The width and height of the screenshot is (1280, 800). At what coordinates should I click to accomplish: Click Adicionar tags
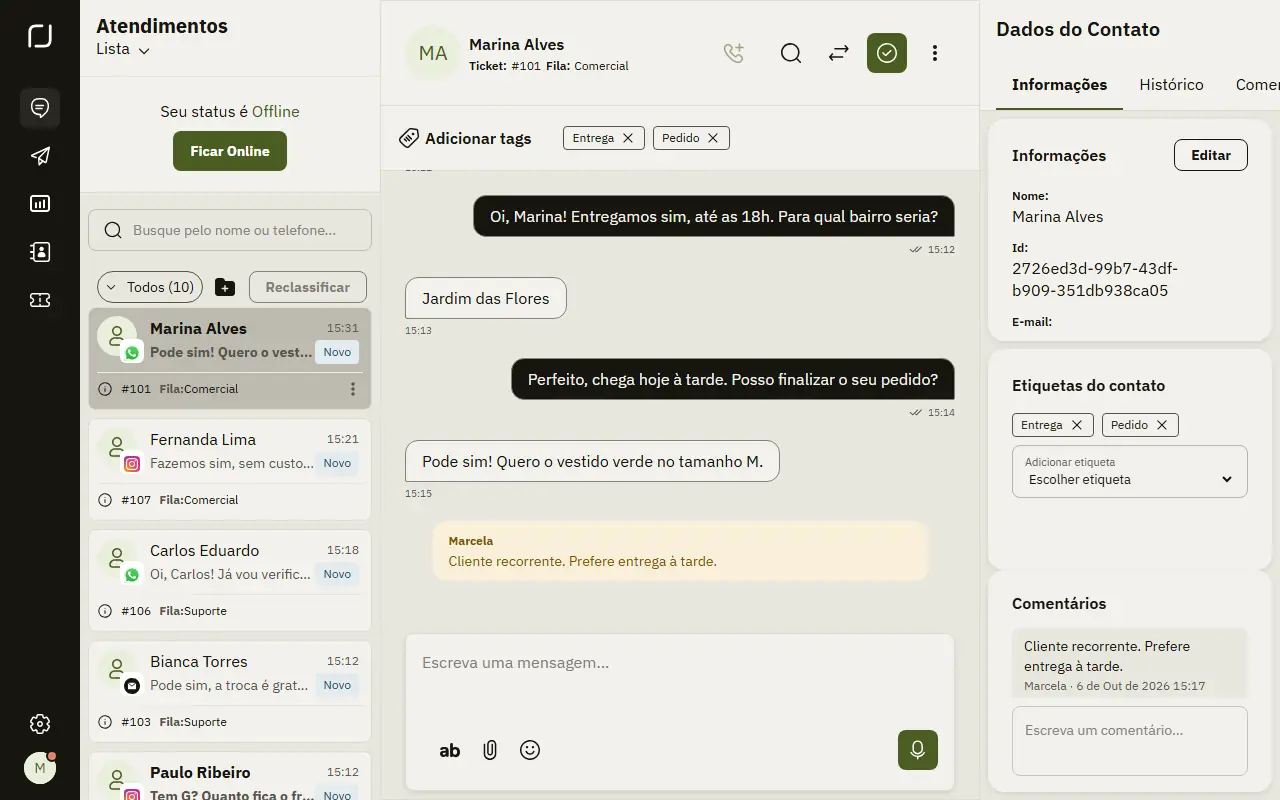[x=465, y=138]
